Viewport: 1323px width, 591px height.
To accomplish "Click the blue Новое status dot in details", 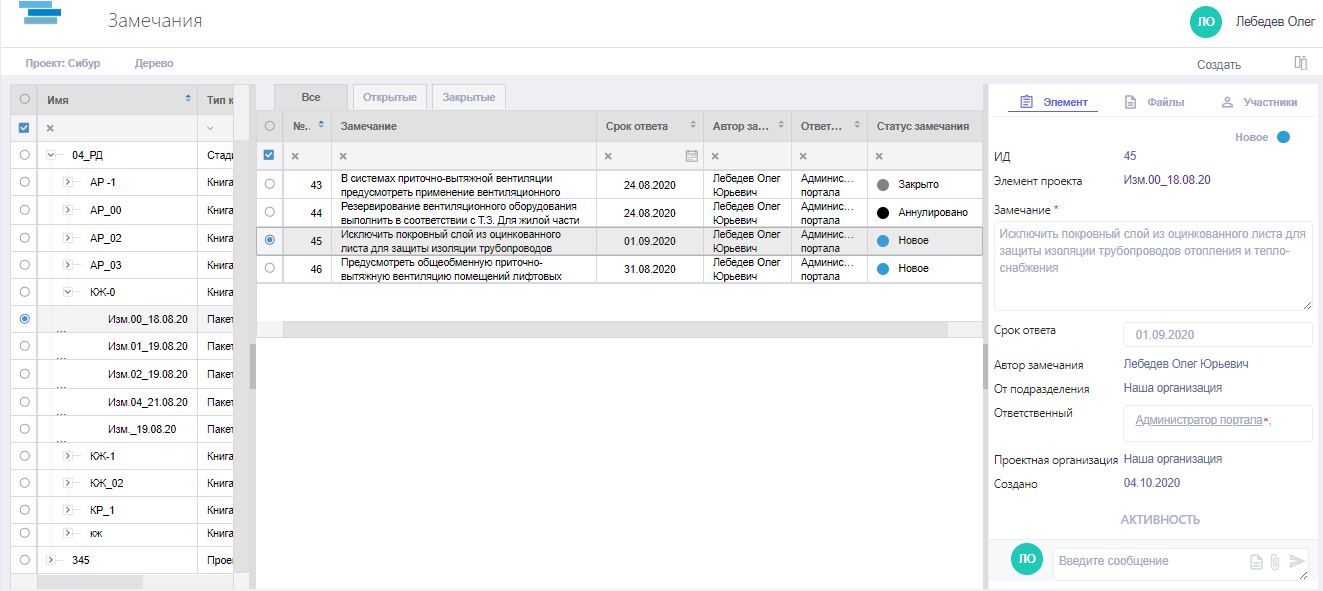I will point(1283,137).
